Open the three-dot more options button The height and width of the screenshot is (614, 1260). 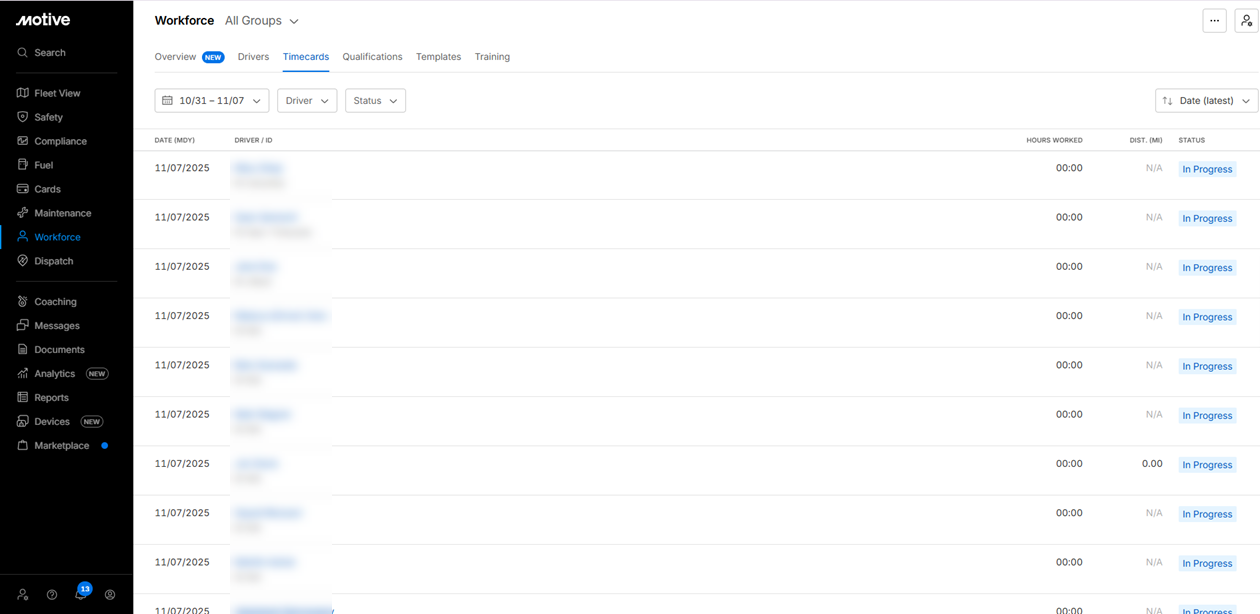click(1214, 21)
